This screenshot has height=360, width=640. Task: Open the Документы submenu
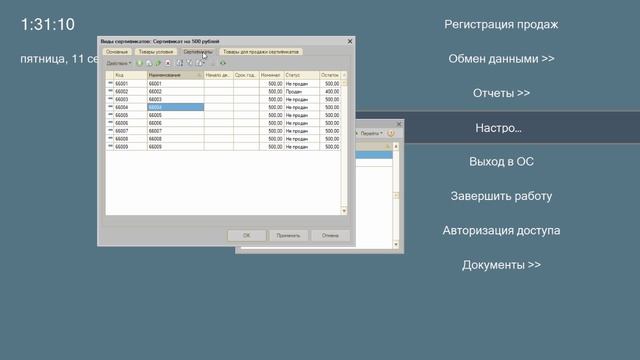(x=501, y=265)
